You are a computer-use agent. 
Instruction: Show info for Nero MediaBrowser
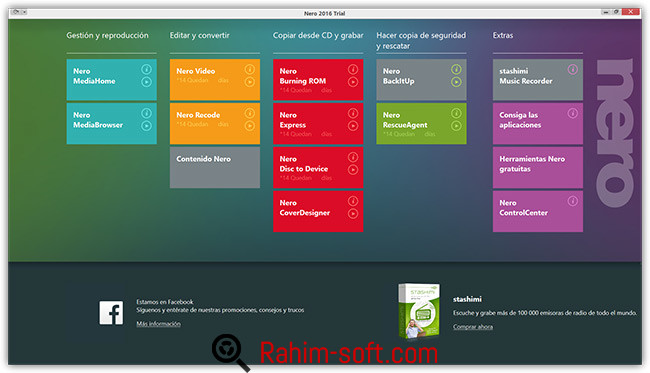coord(146,113)
